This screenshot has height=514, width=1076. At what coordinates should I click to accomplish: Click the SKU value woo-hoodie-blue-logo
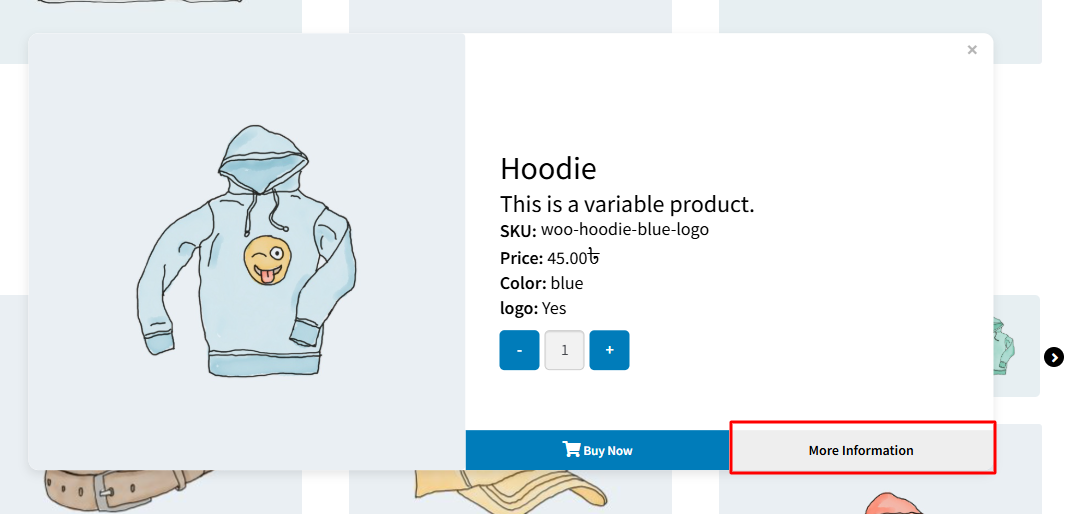624,230
